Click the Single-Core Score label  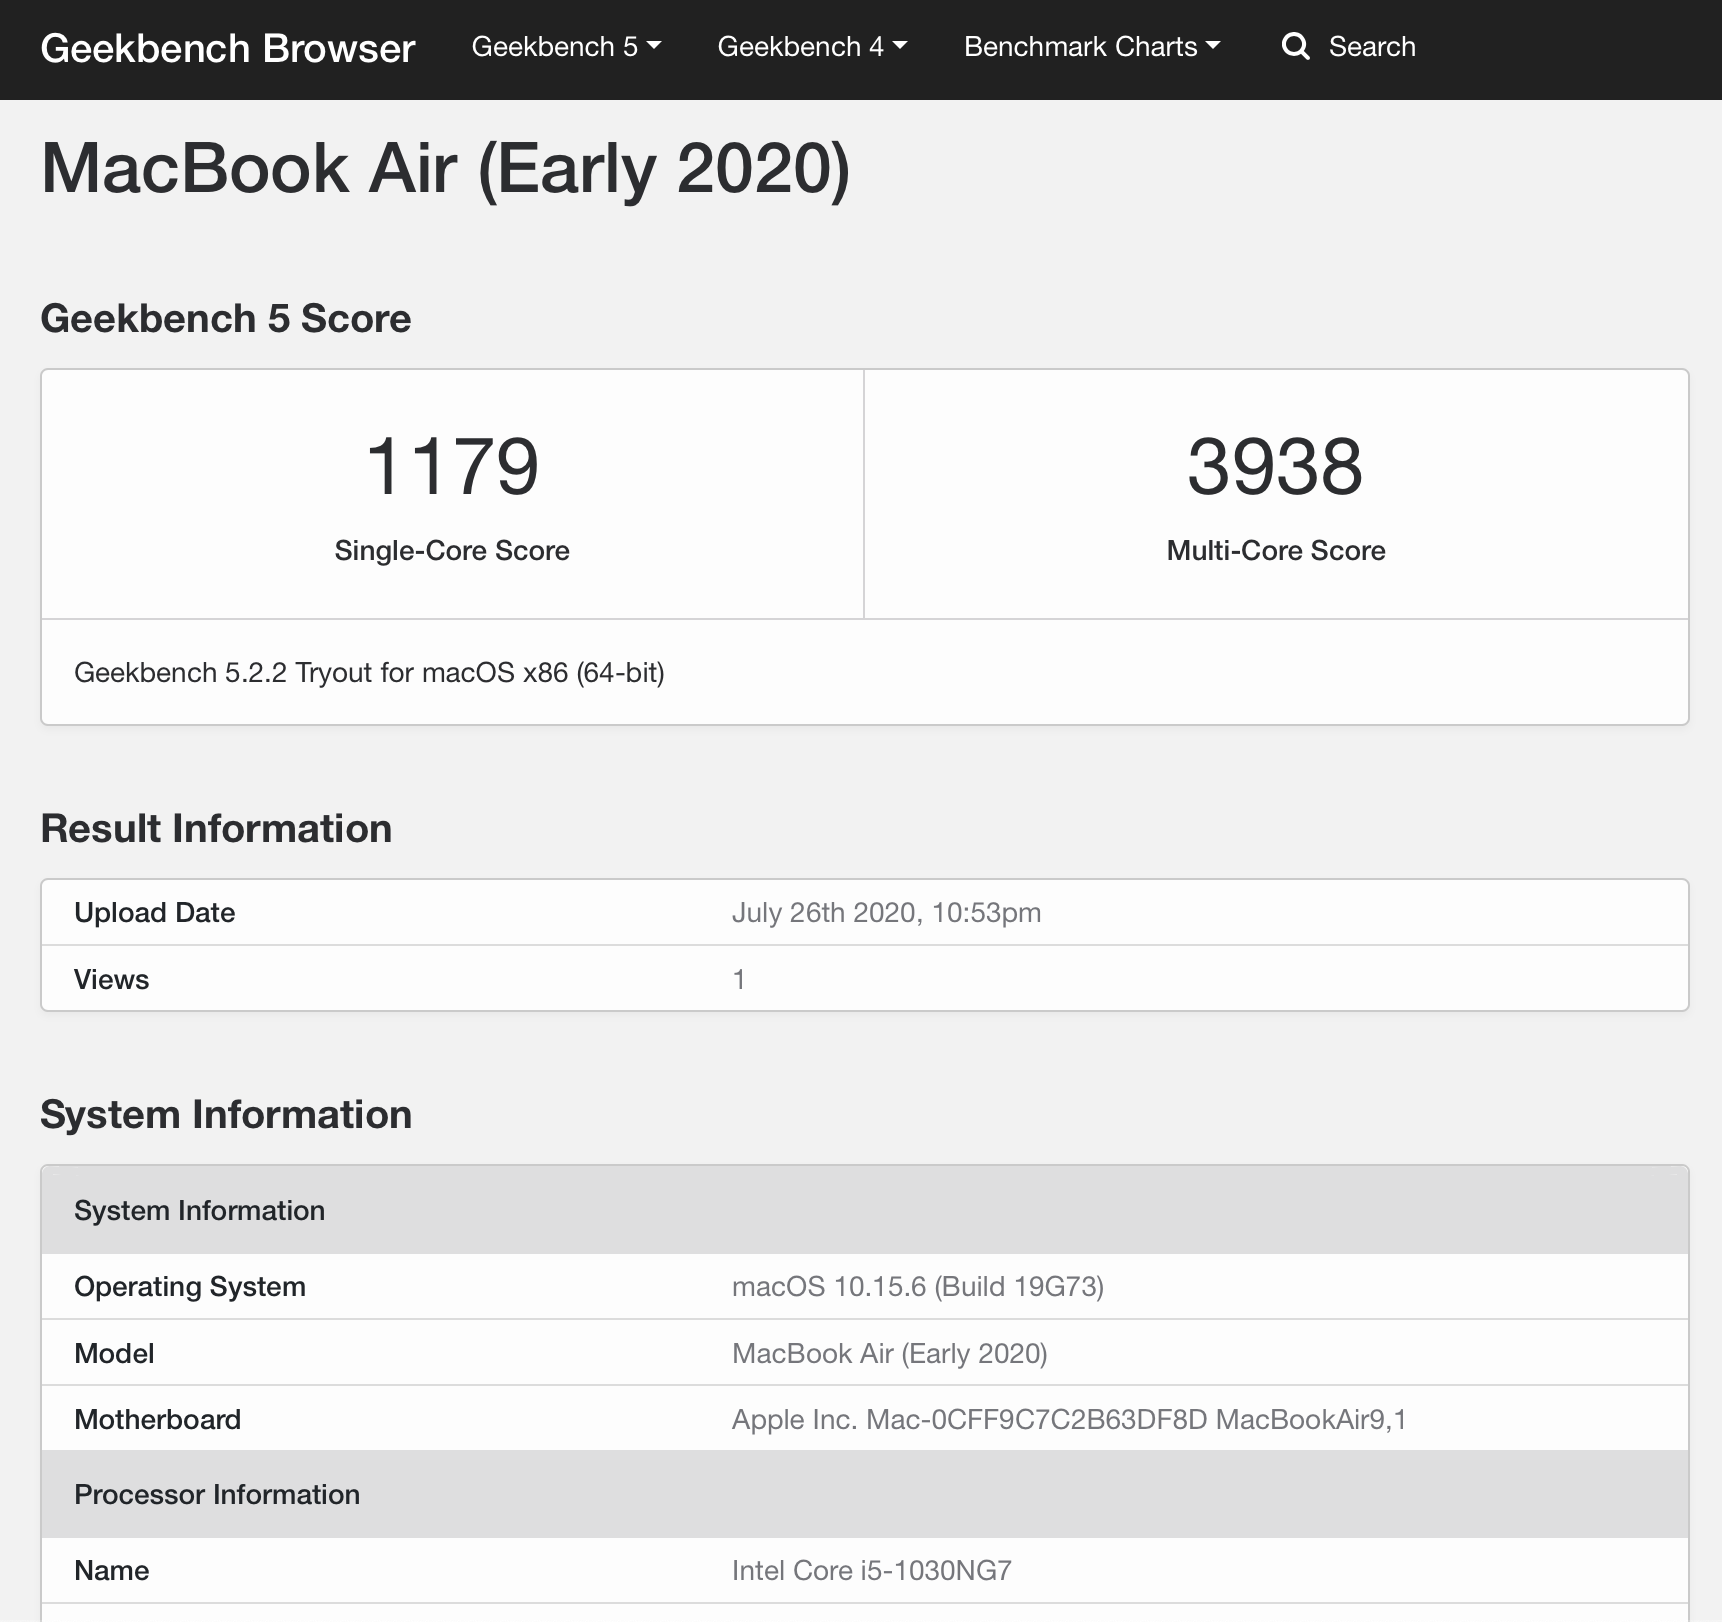(452, 550)
